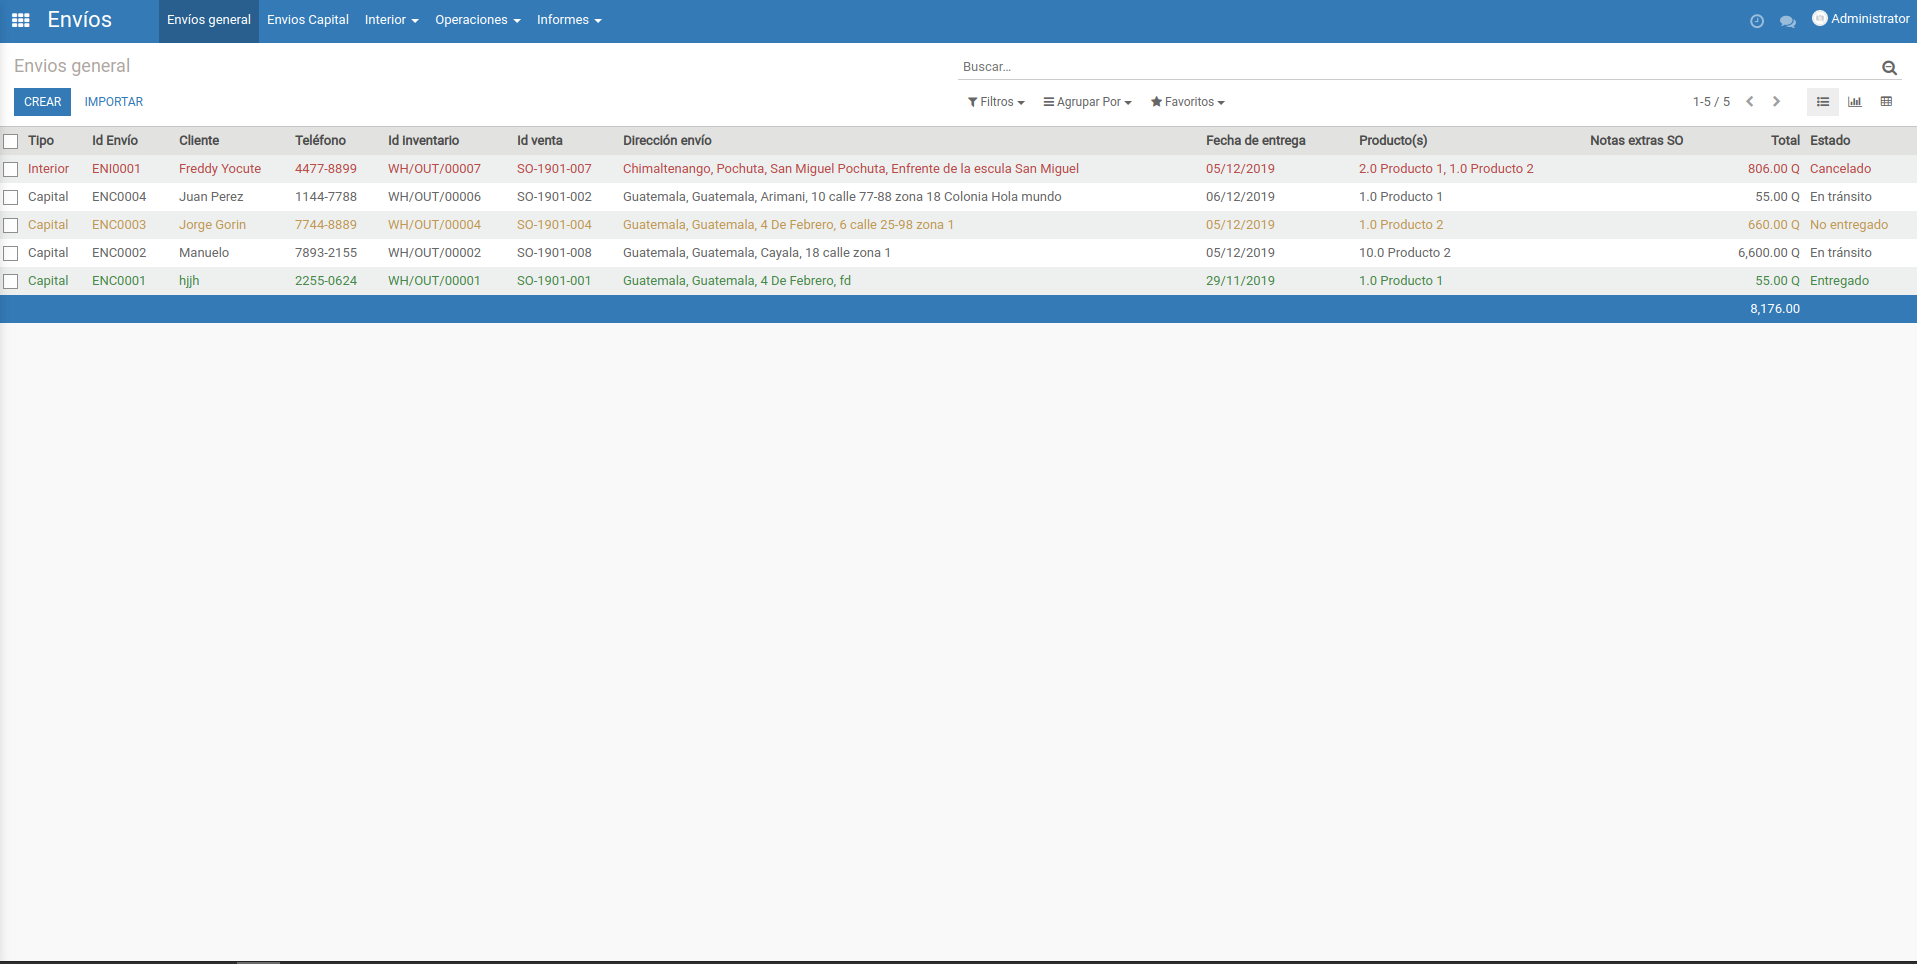Switch to pivot table view
This screenshot has width=1917, height=964.
tap(1887, 102)
